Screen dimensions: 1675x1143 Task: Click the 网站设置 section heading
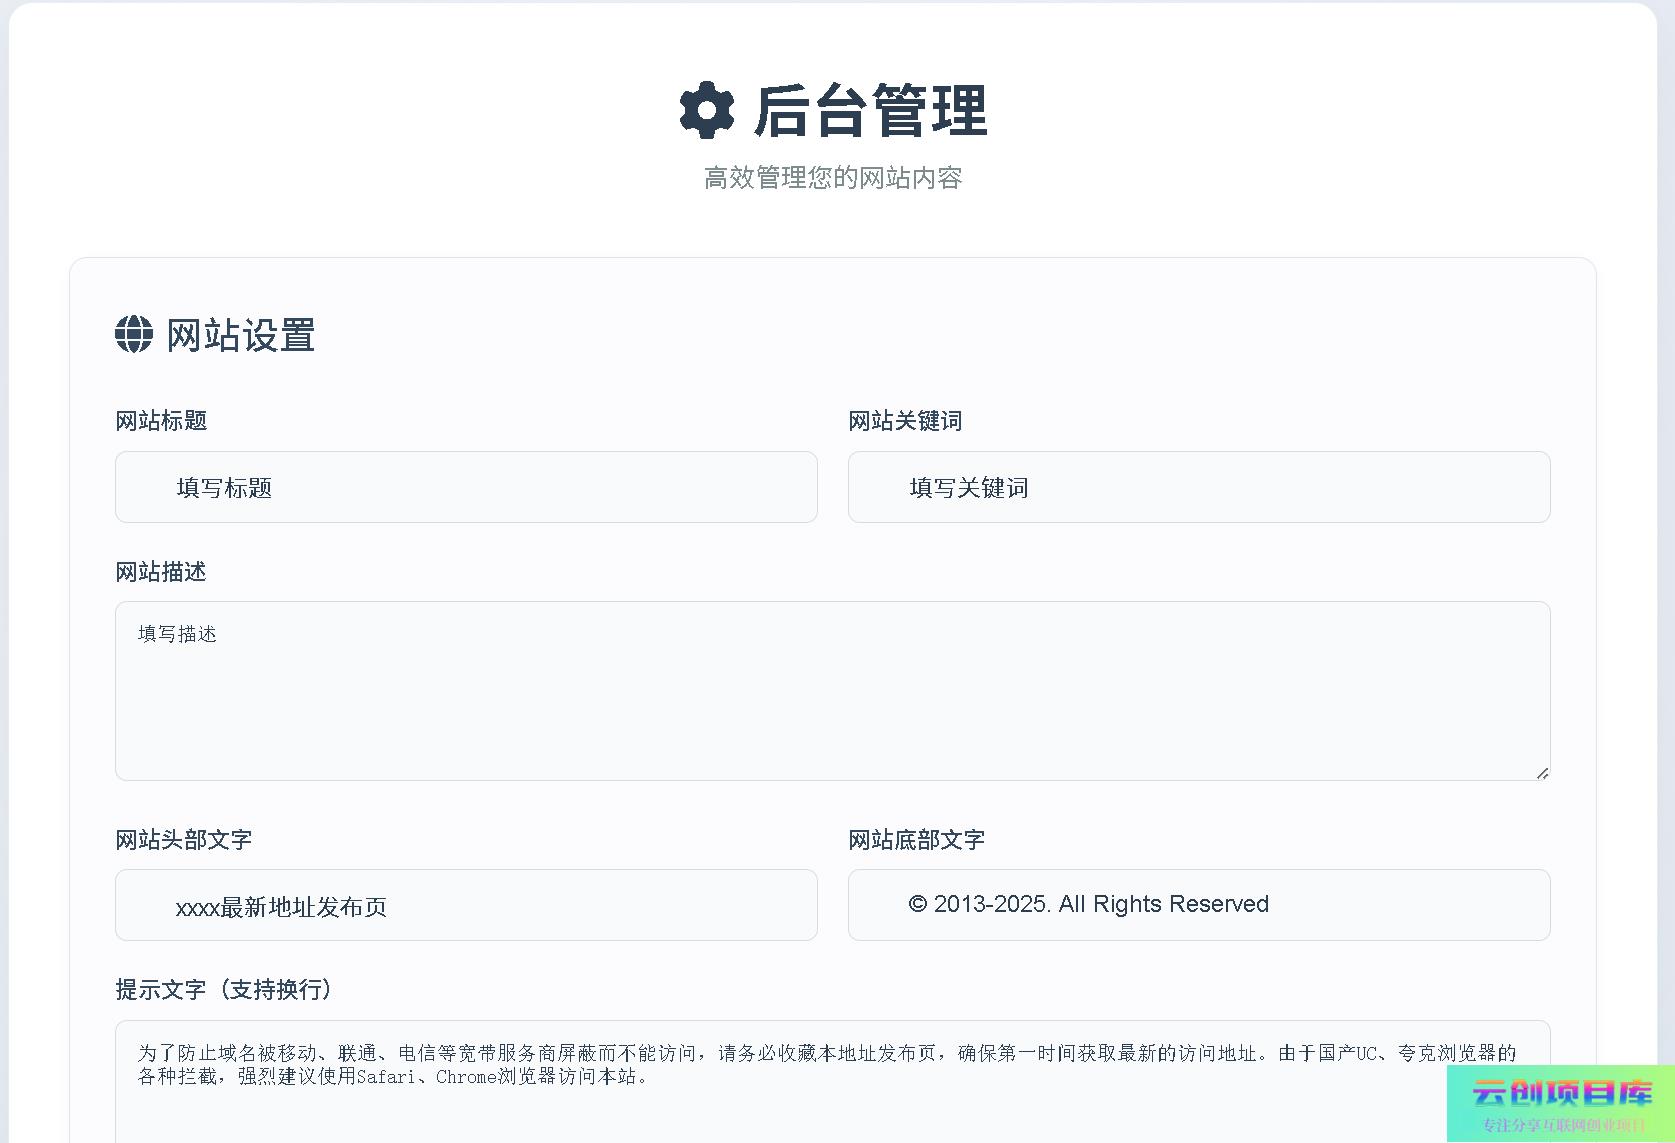click(240, 335)
